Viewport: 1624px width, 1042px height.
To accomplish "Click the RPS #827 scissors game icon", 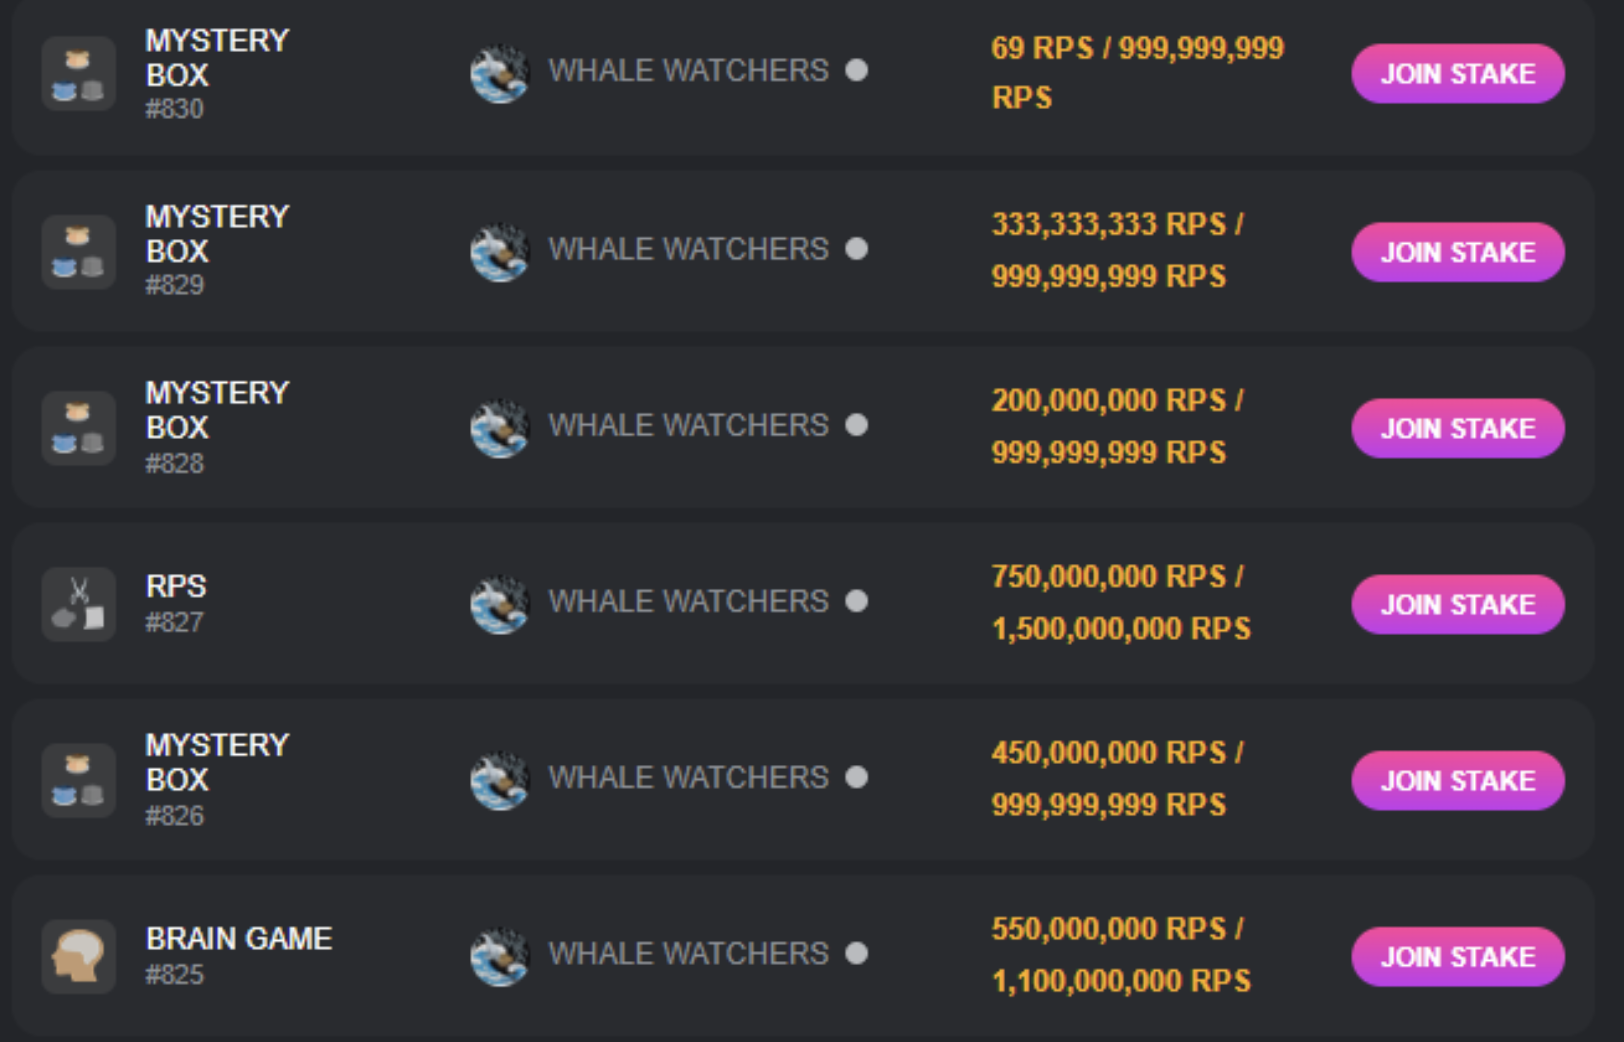I will (x=79, y=604).
